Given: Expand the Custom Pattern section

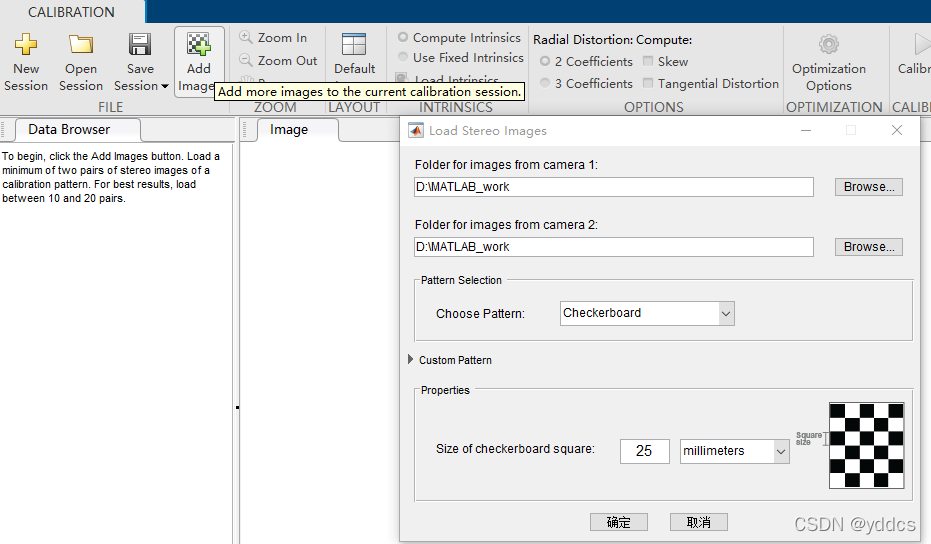Looking at the screenshot, I should 410,359.
